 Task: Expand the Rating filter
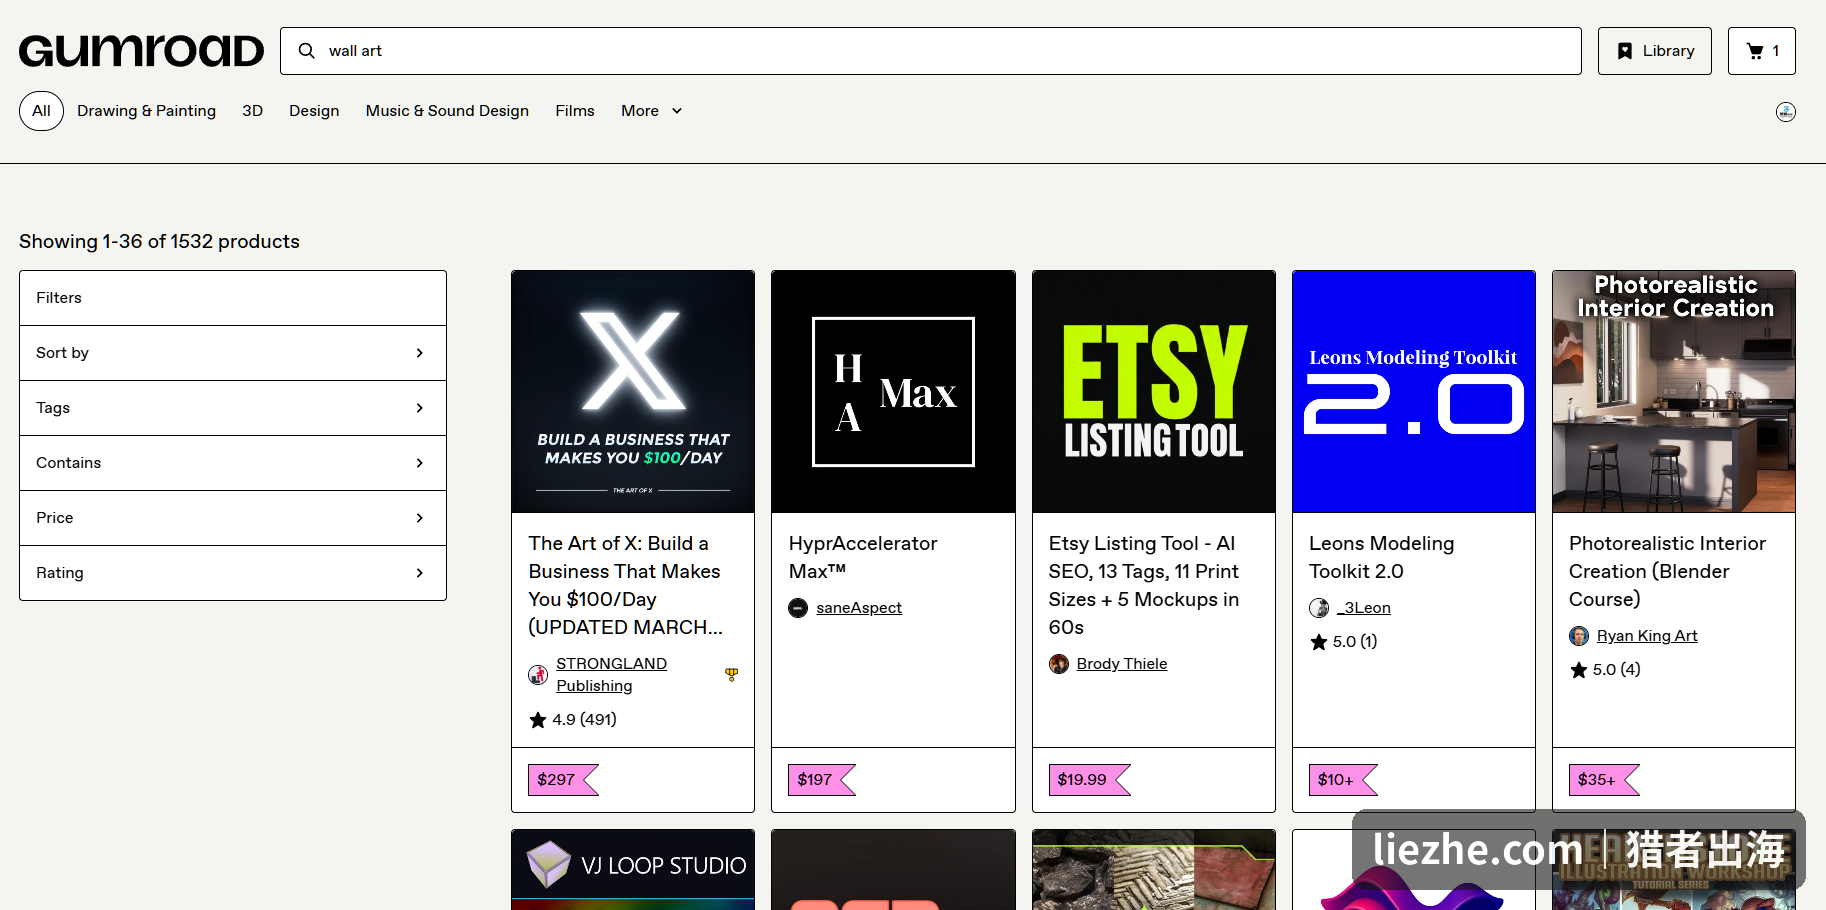click(233, 573)
